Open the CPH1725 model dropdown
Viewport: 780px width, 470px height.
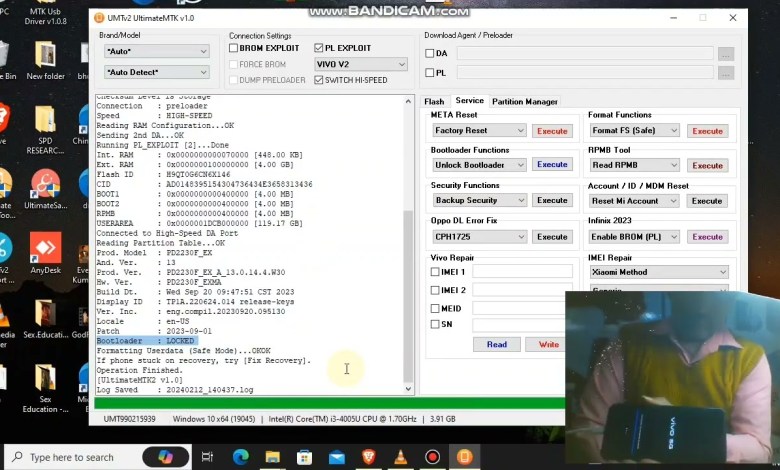coord(478,237)
